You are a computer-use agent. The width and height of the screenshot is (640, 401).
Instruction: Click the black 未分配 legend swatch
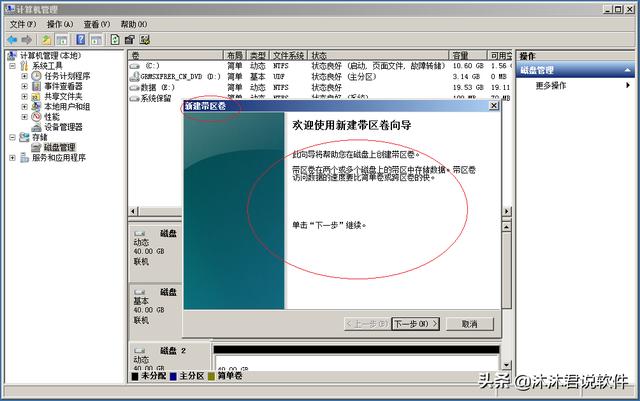point(135,376)
